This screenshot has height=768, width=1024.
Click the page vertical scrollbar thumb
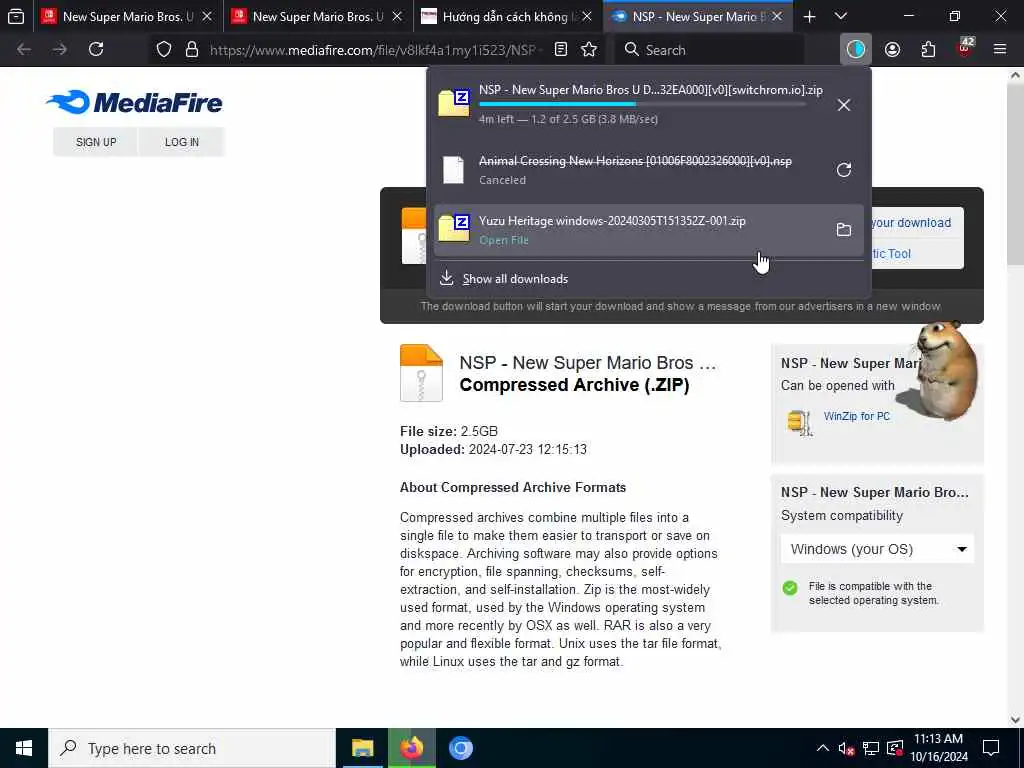pyautogui.click(x=1016, y=174)
